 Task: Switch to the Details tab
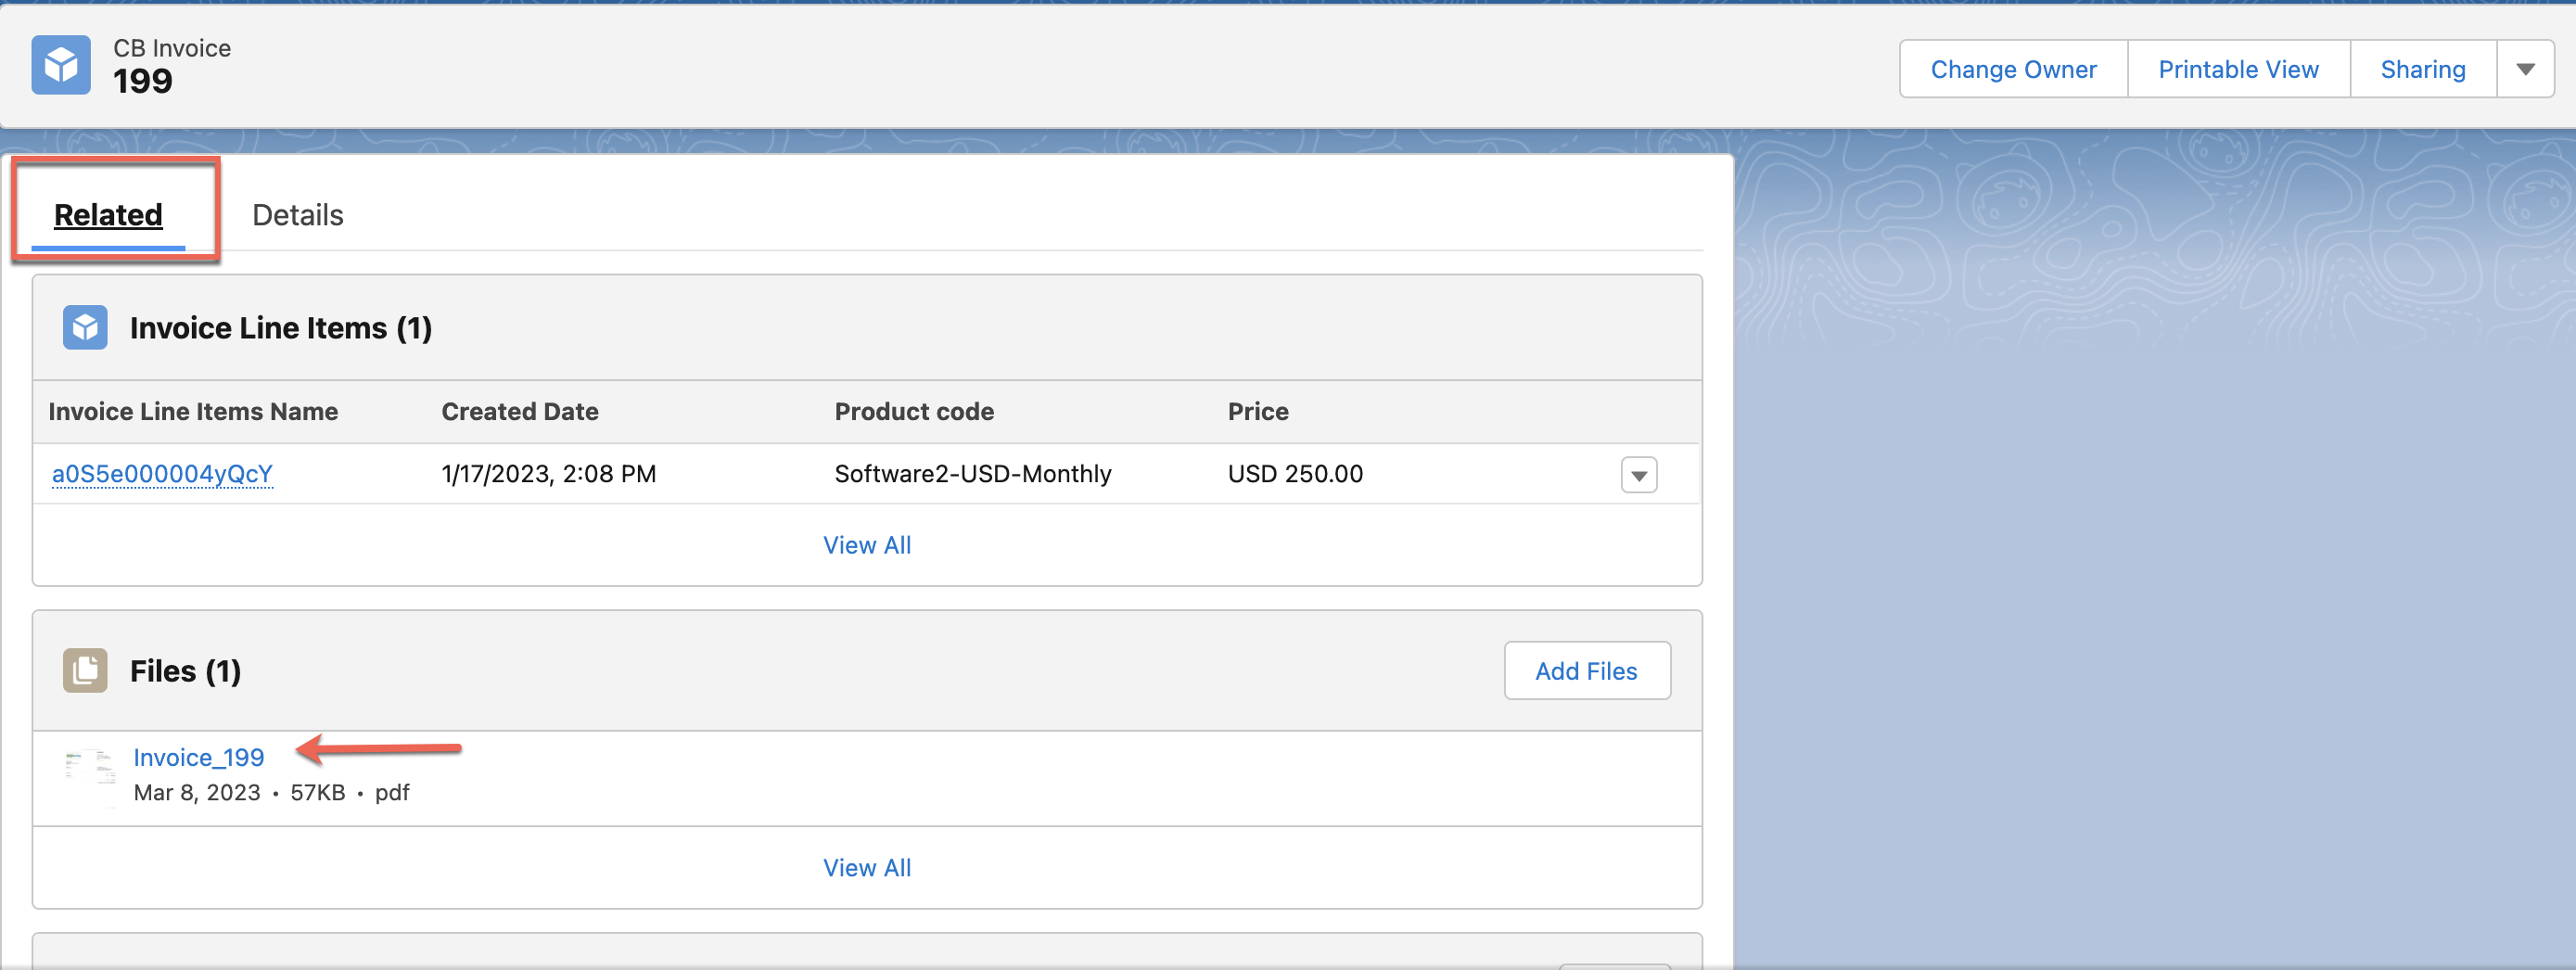tap(297, 215)
